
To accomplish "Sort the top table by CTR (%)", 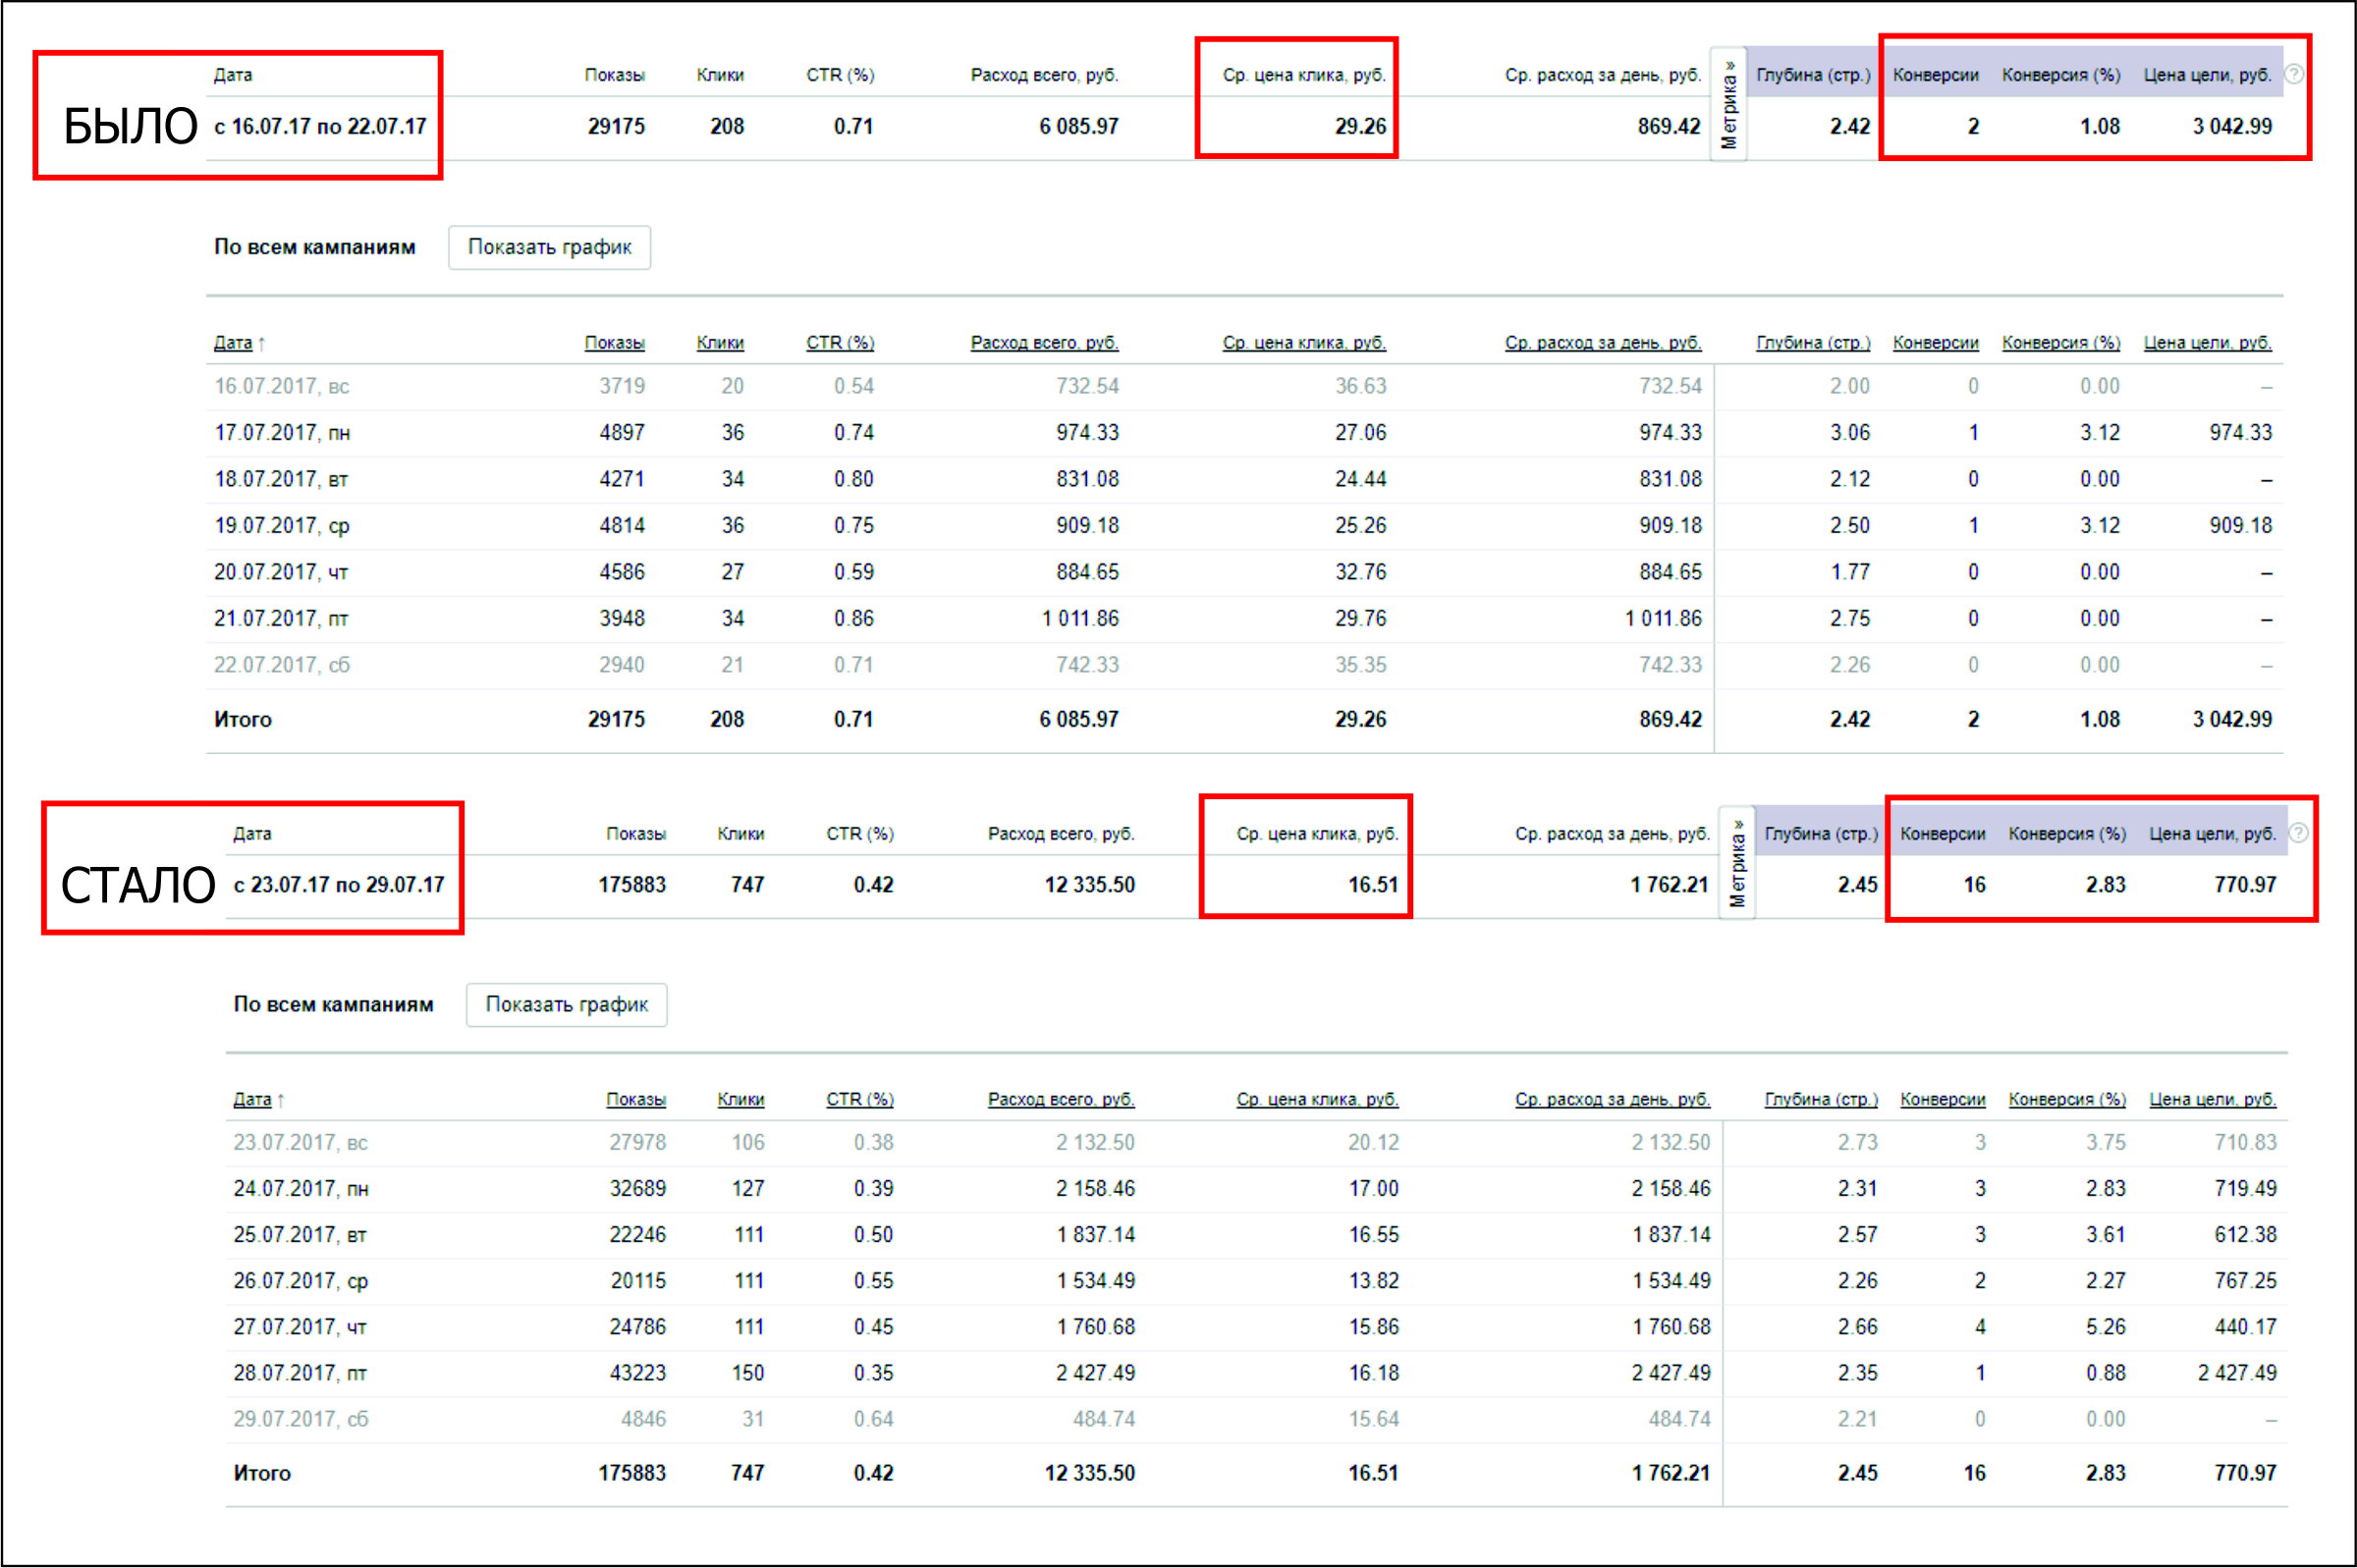I will coord(840,343).
